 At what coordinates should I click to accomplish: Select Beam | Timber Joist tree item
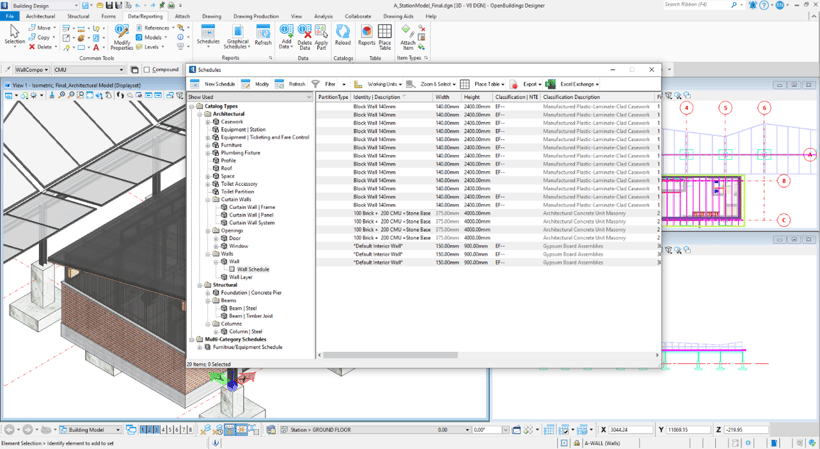click(250, 316)
